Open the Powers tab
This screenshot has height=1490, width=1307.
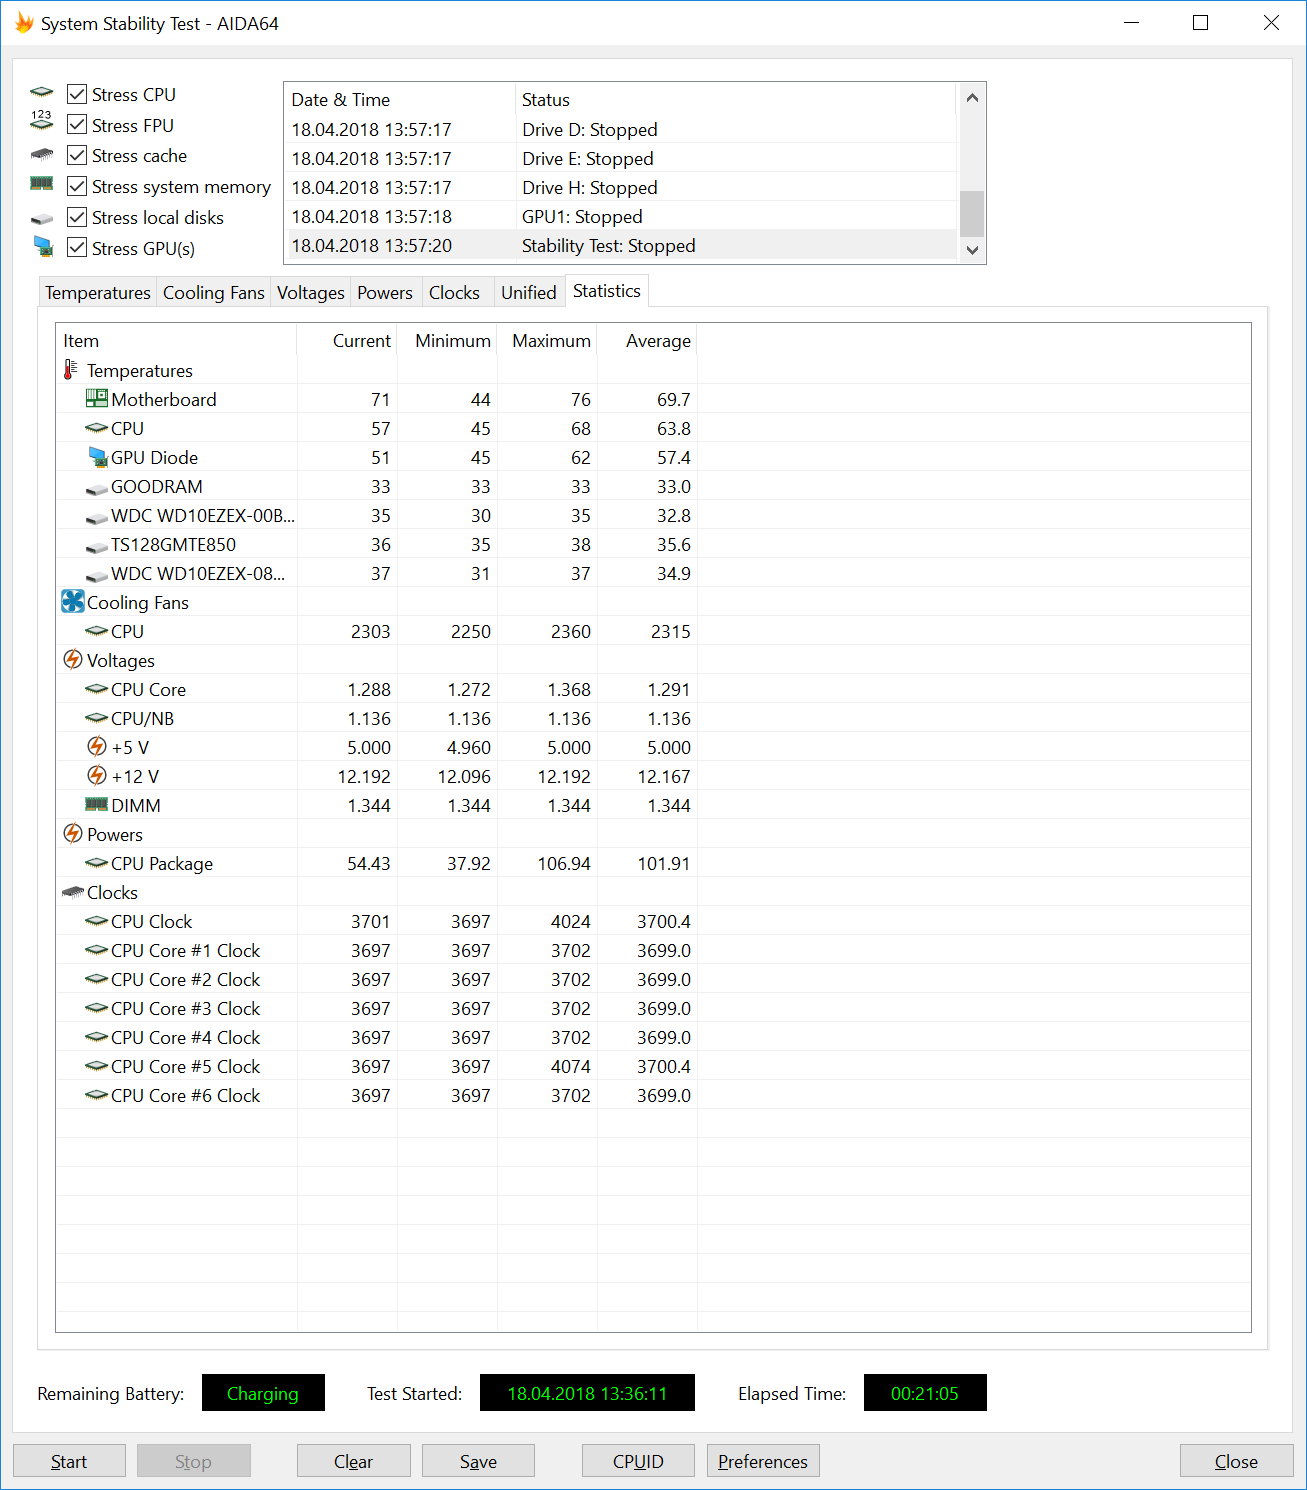pos(385,292)
